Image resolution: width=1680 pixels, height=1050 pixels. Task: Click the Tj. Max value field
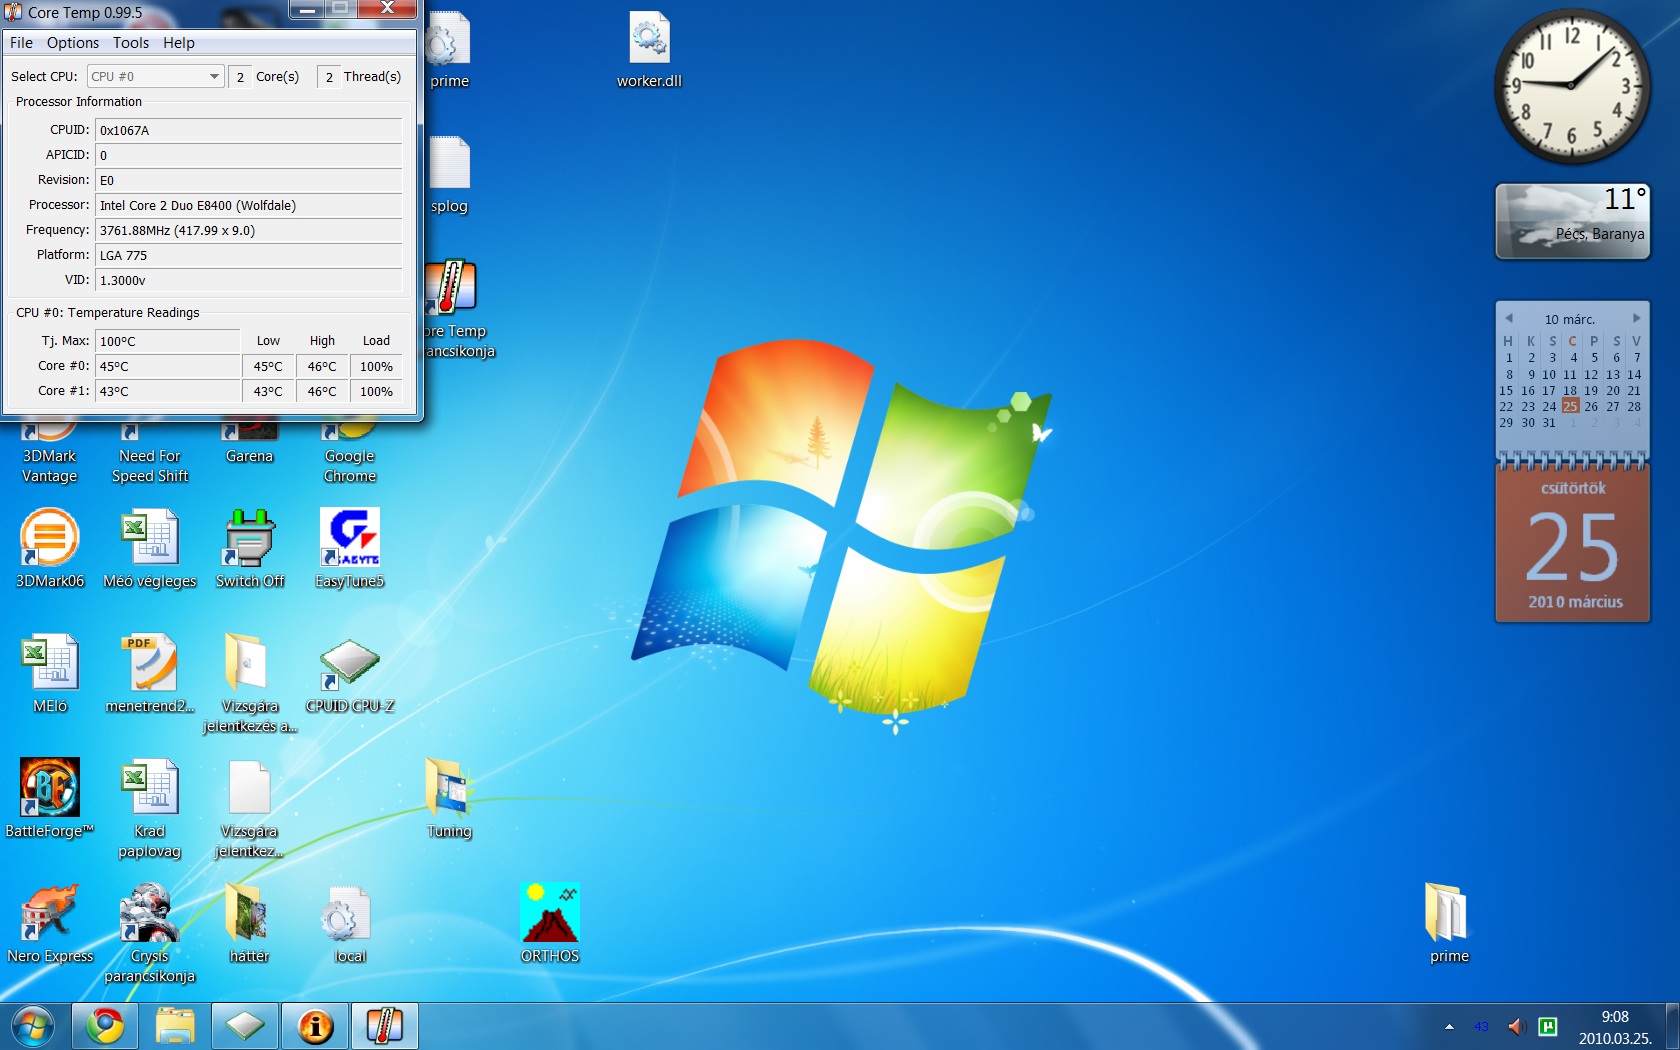167,341
